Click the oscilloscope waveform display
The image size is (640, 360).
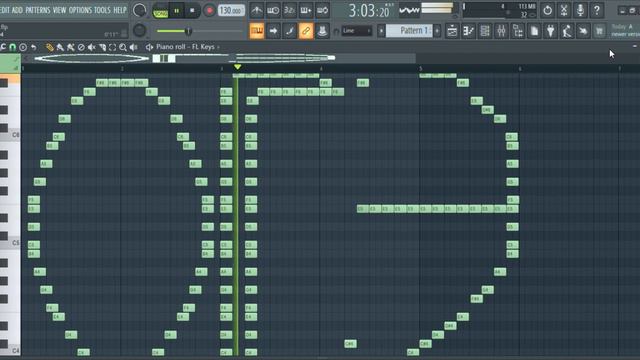click(x=409, y=11)
